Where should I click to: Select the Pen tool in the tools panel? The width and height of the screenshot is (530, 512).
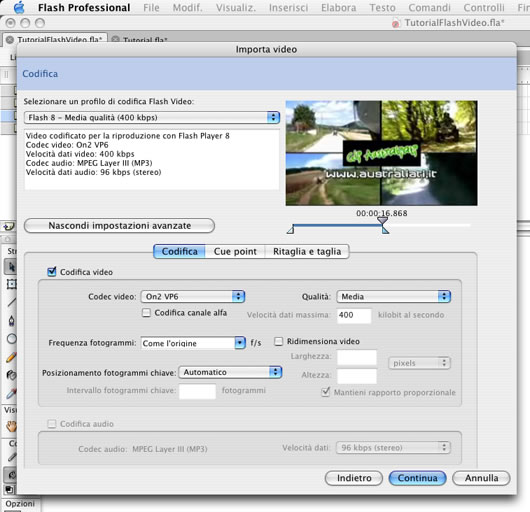point(11,320)
